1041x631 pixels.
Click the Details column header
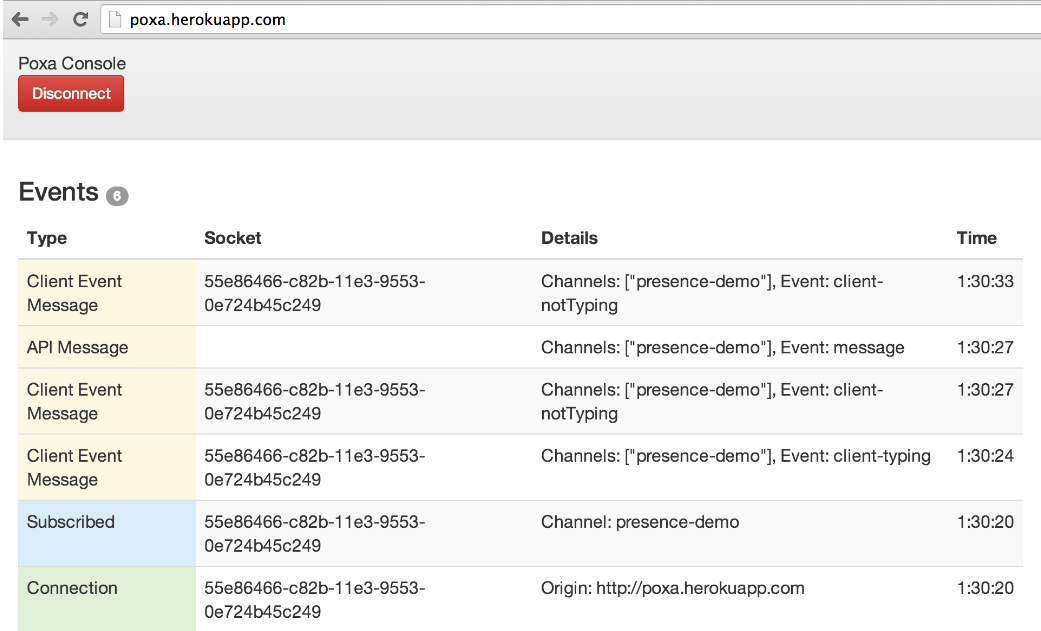pos(569,238)
